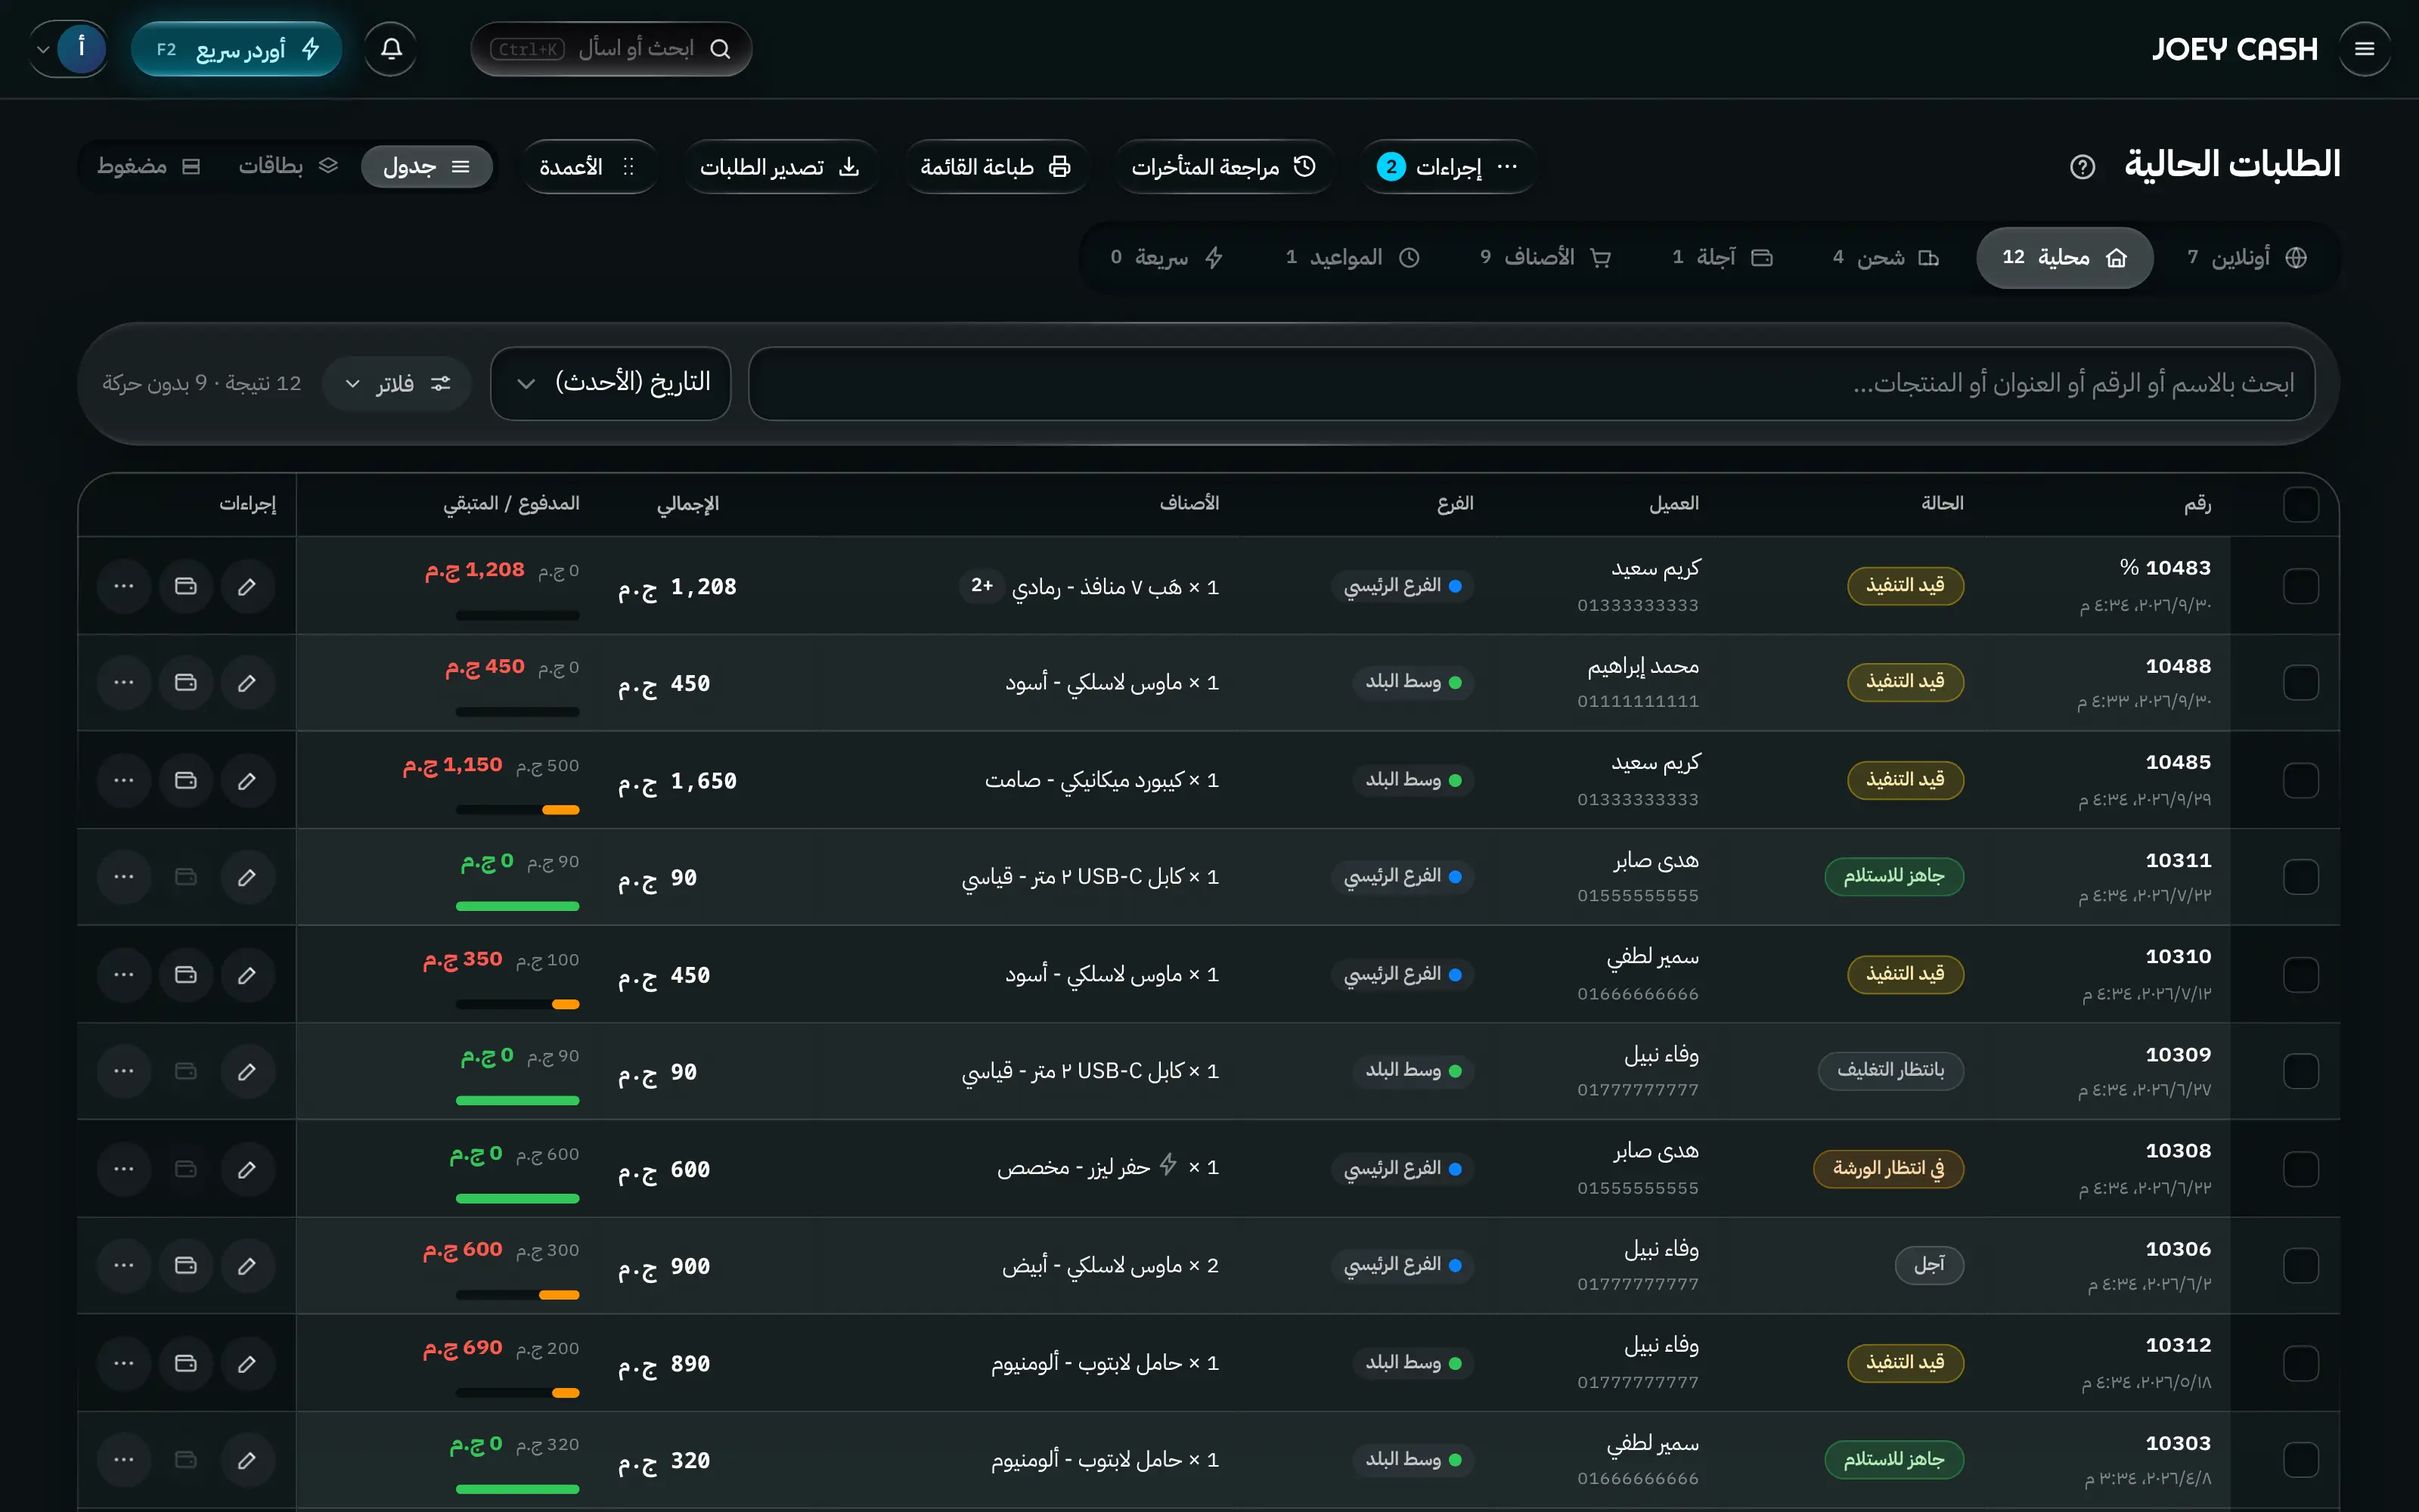Click the search magnifier in the top bar
The image size is (2419, 1512).
[720, 49]
